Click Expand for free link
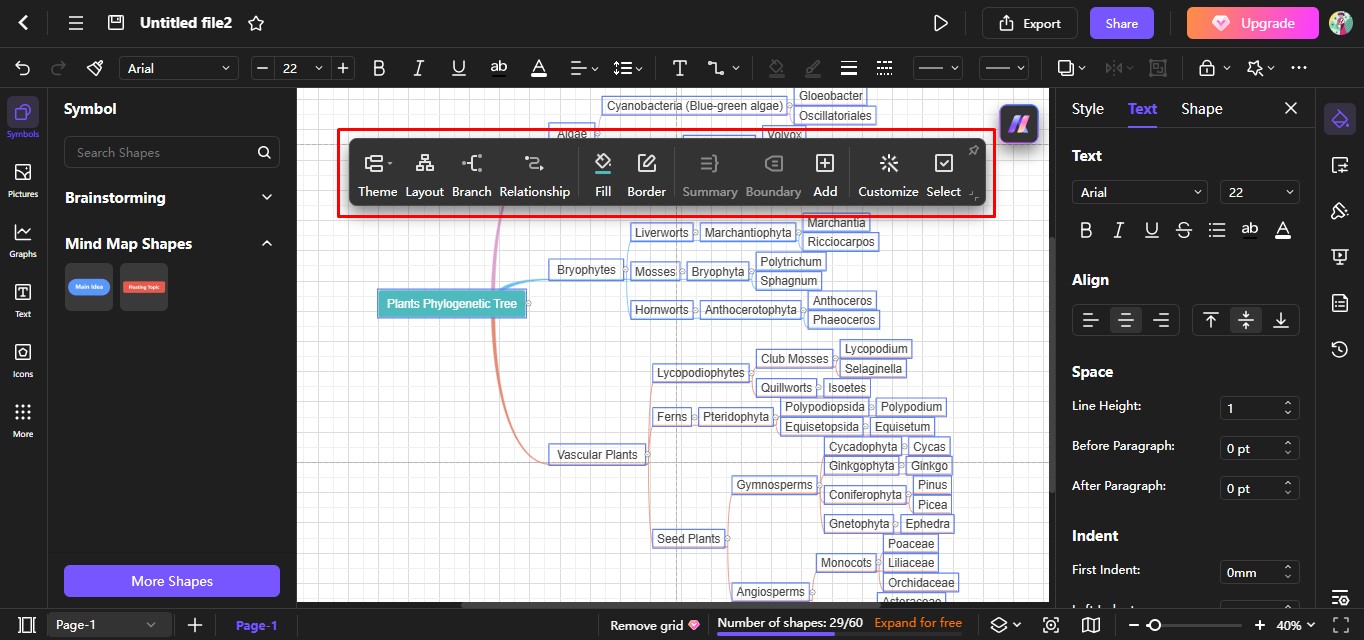Viewport: 1364px width, 640px height. pos(918,623)
